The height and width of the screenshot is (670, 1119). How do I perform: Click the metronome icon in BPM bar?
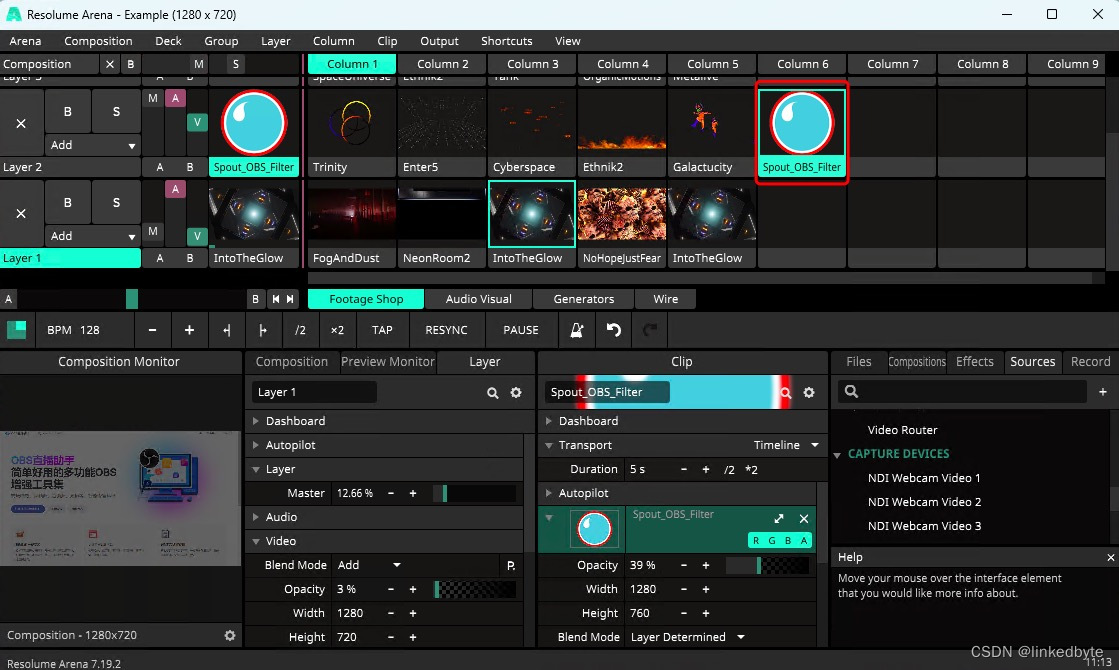577,330
